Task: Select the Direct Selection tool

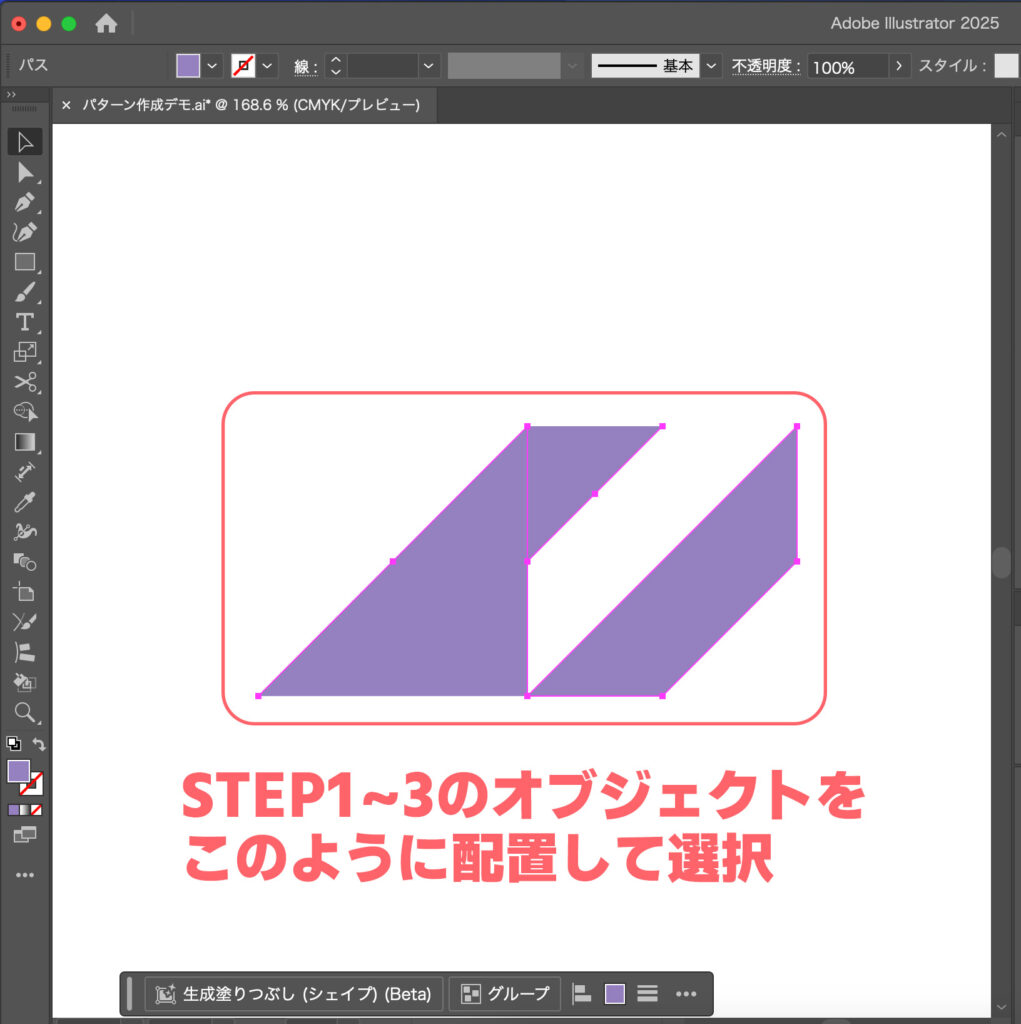Action: [25, 173]
